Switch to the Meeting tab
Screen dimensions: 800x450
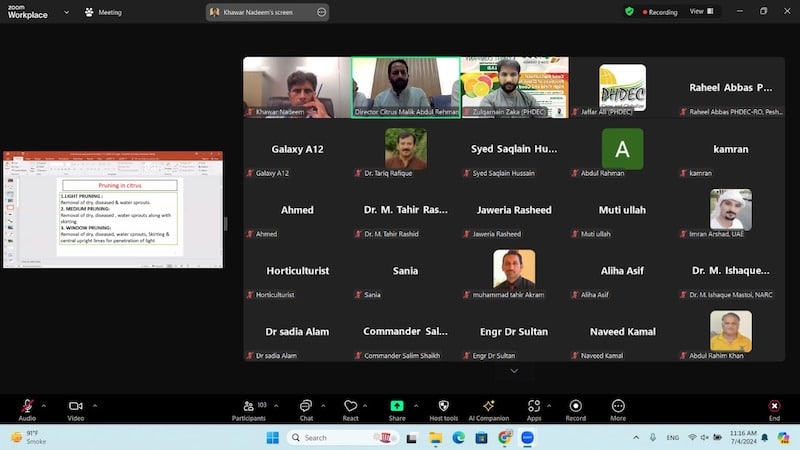click(104, 12)
